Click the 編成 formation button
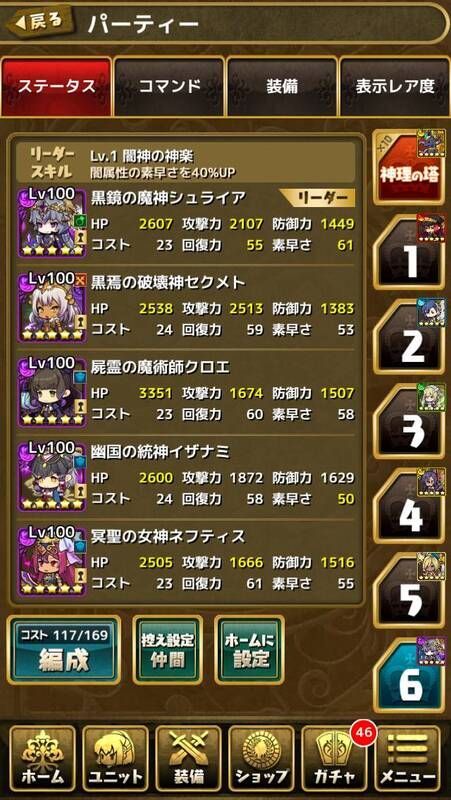Image resolution: width=451 pixels, height=800 pixels. point(64,650)
